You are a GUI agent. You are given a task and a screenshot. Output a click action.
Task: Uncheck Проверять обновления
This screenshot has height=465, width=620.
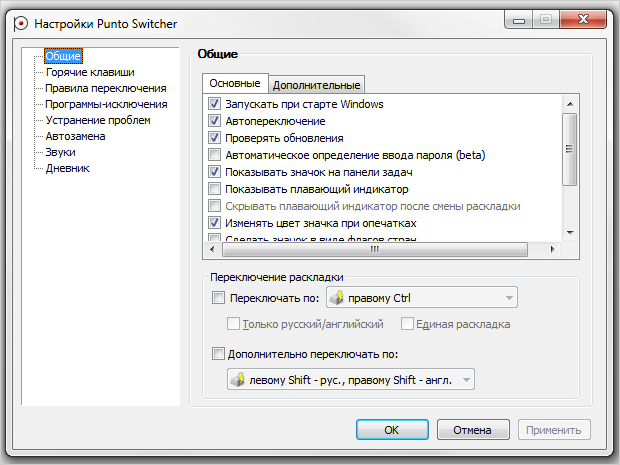pyautogui.click(x=214, y=138)
